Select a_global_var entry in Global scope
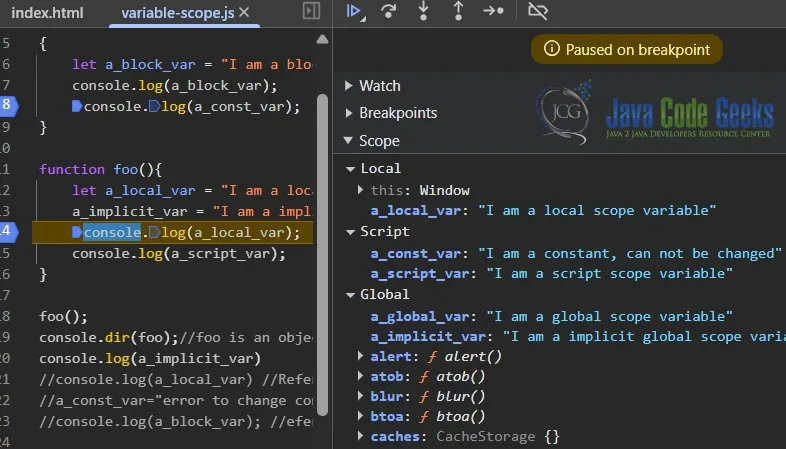 point(551,317)
